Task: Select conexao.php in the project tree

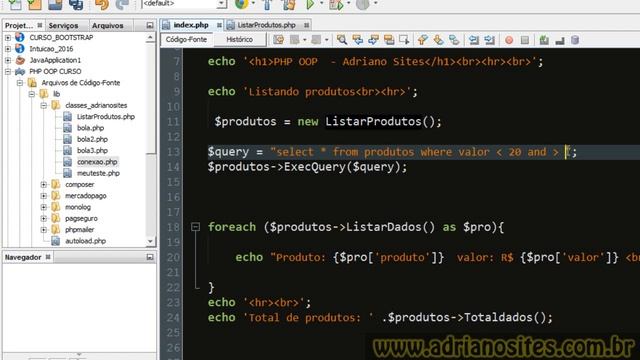Action: tap(97, 162)
